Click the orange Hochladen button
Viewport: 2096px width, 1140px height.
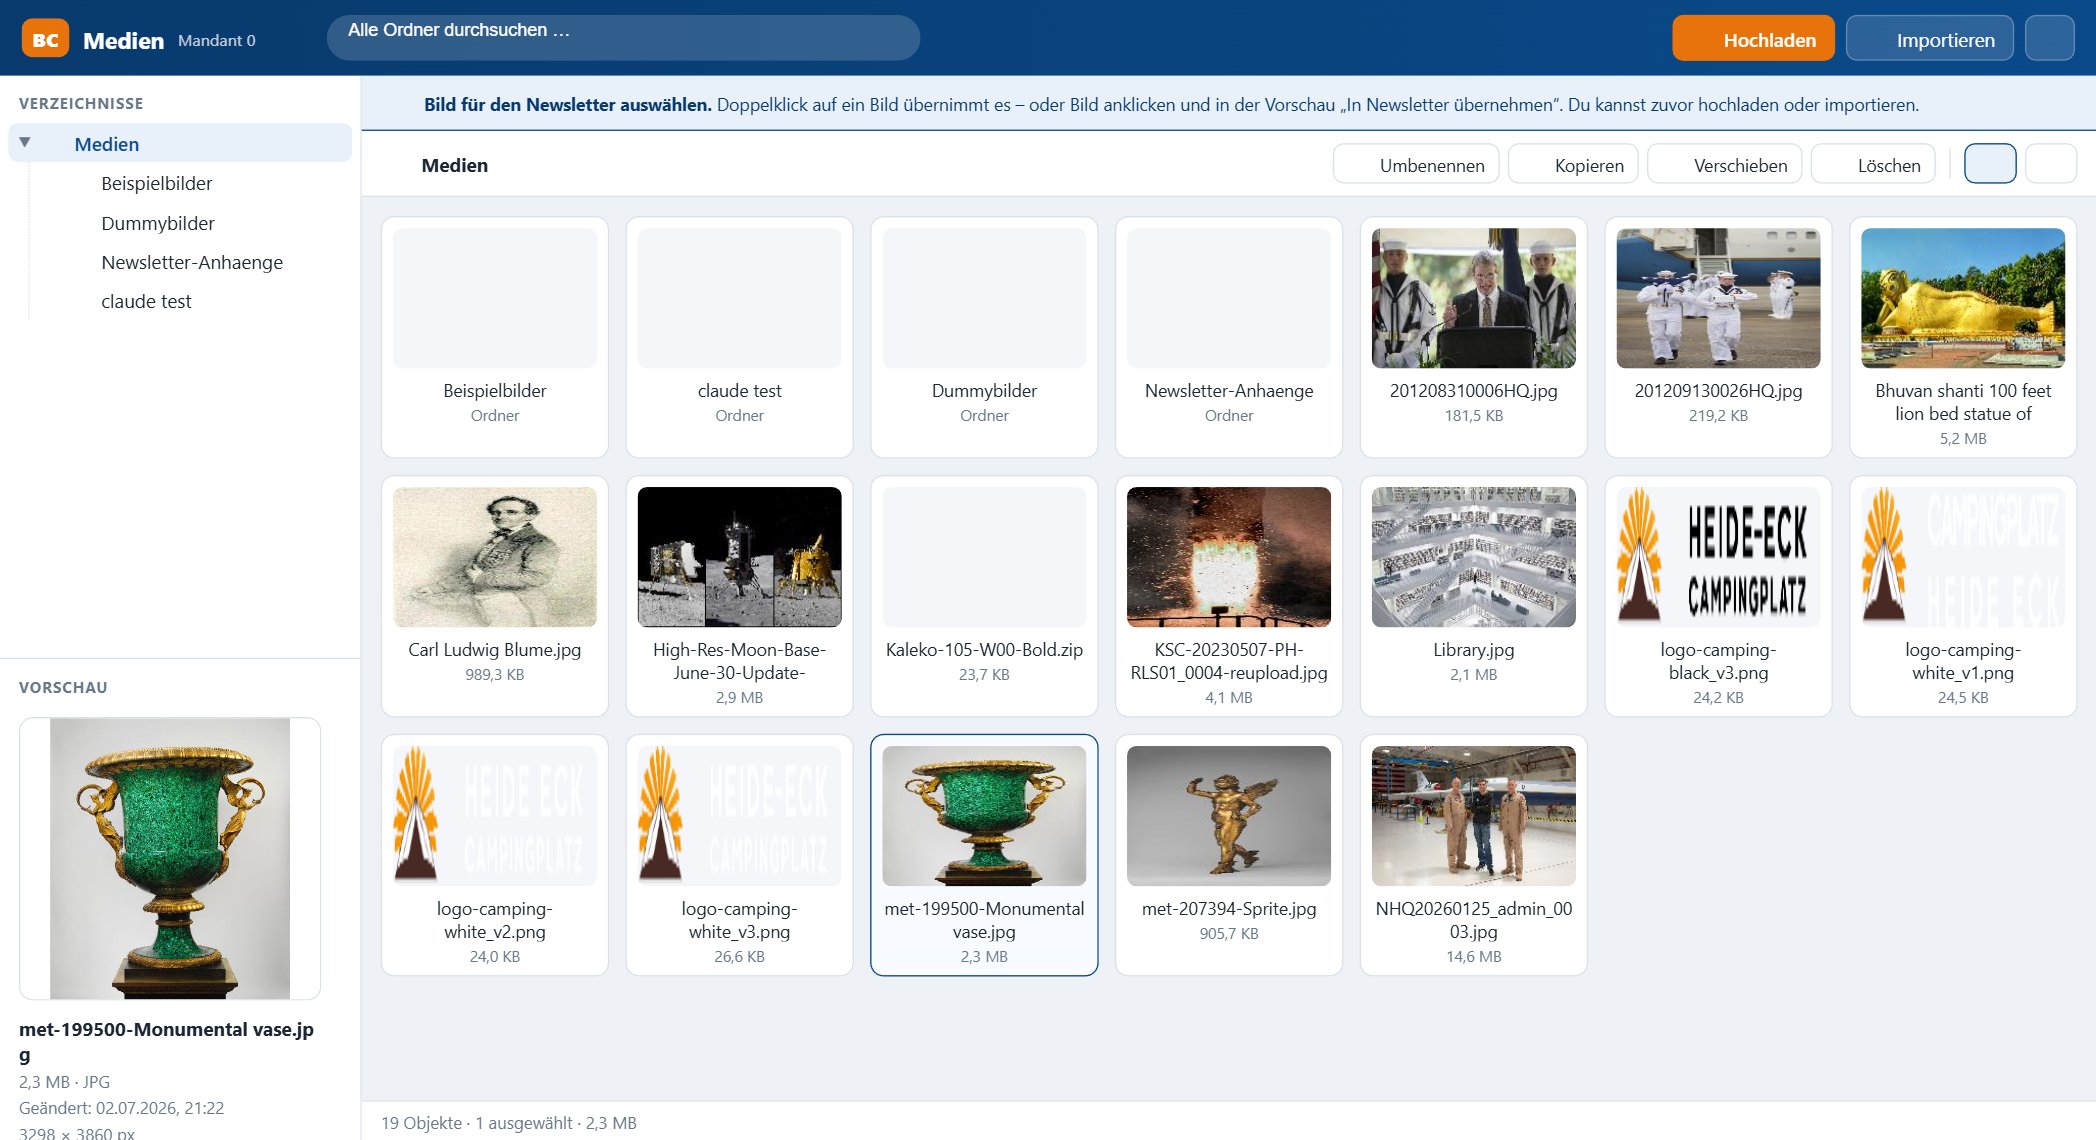tap(1753, 39)
